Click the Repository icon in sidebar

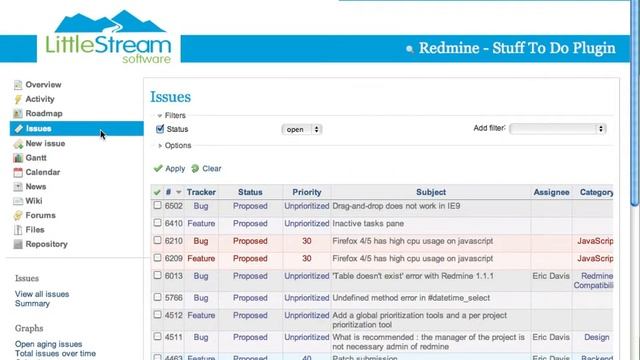18,244
